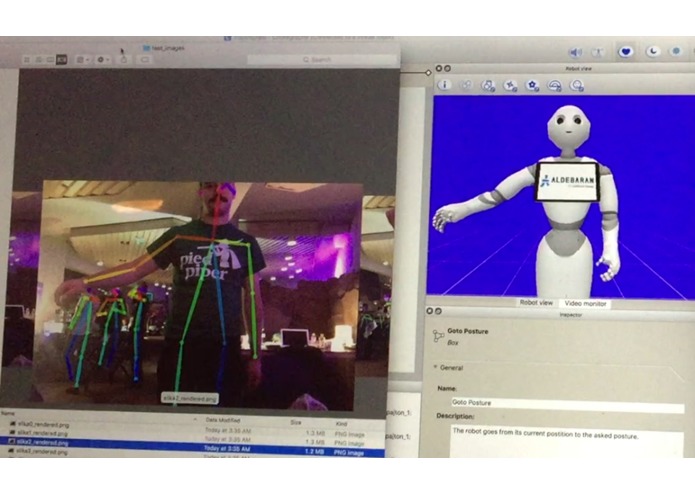695x494 pixels.
Task: Put robot to rest with moon icon
Action: 652,51
